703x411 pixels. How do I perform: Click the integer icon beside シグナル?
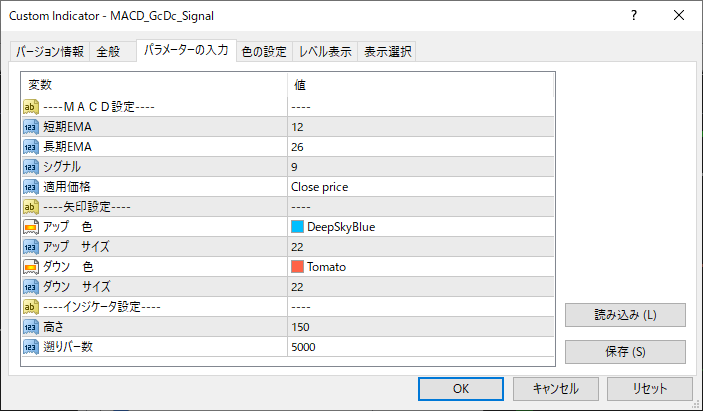coord(30,167)
